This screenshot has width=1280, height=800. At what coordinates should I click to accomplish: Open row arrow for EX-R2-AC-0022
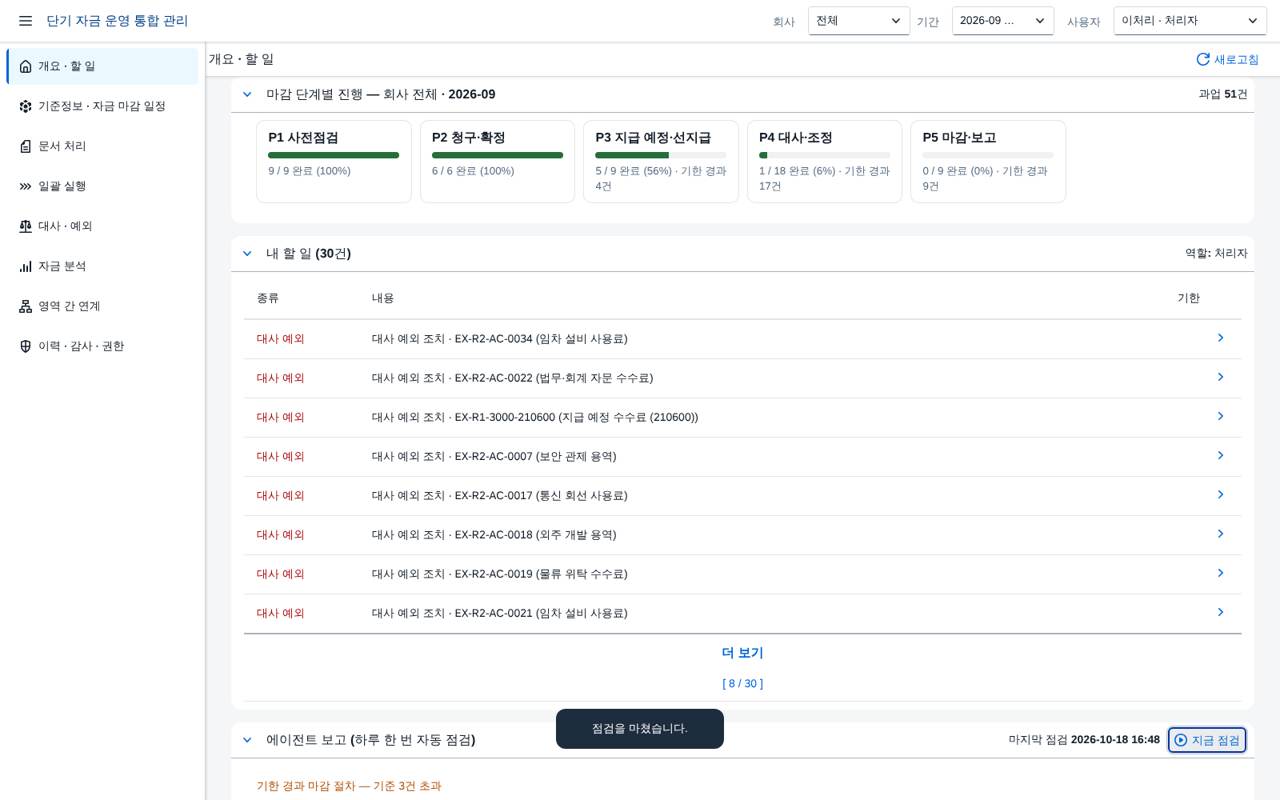(1220, 377)
